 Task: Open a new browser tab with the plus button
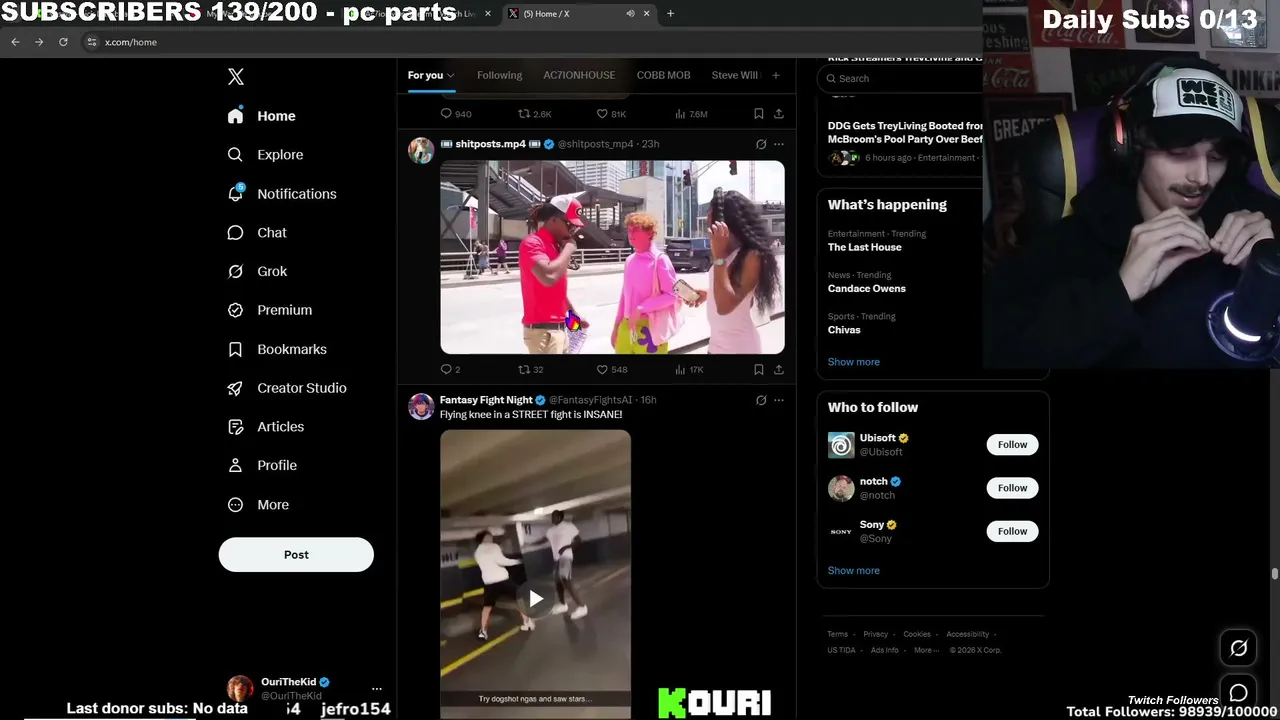coord(670,14)
